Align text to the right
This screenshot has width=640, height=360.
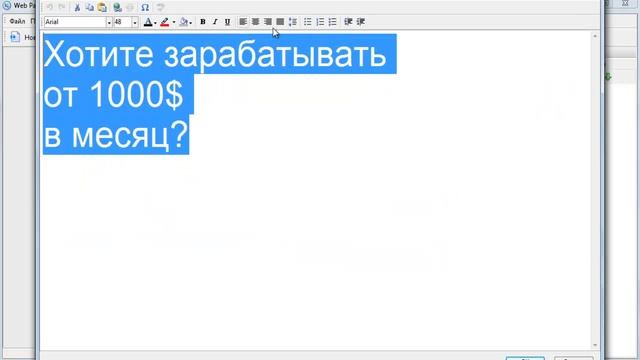(268, 22)
